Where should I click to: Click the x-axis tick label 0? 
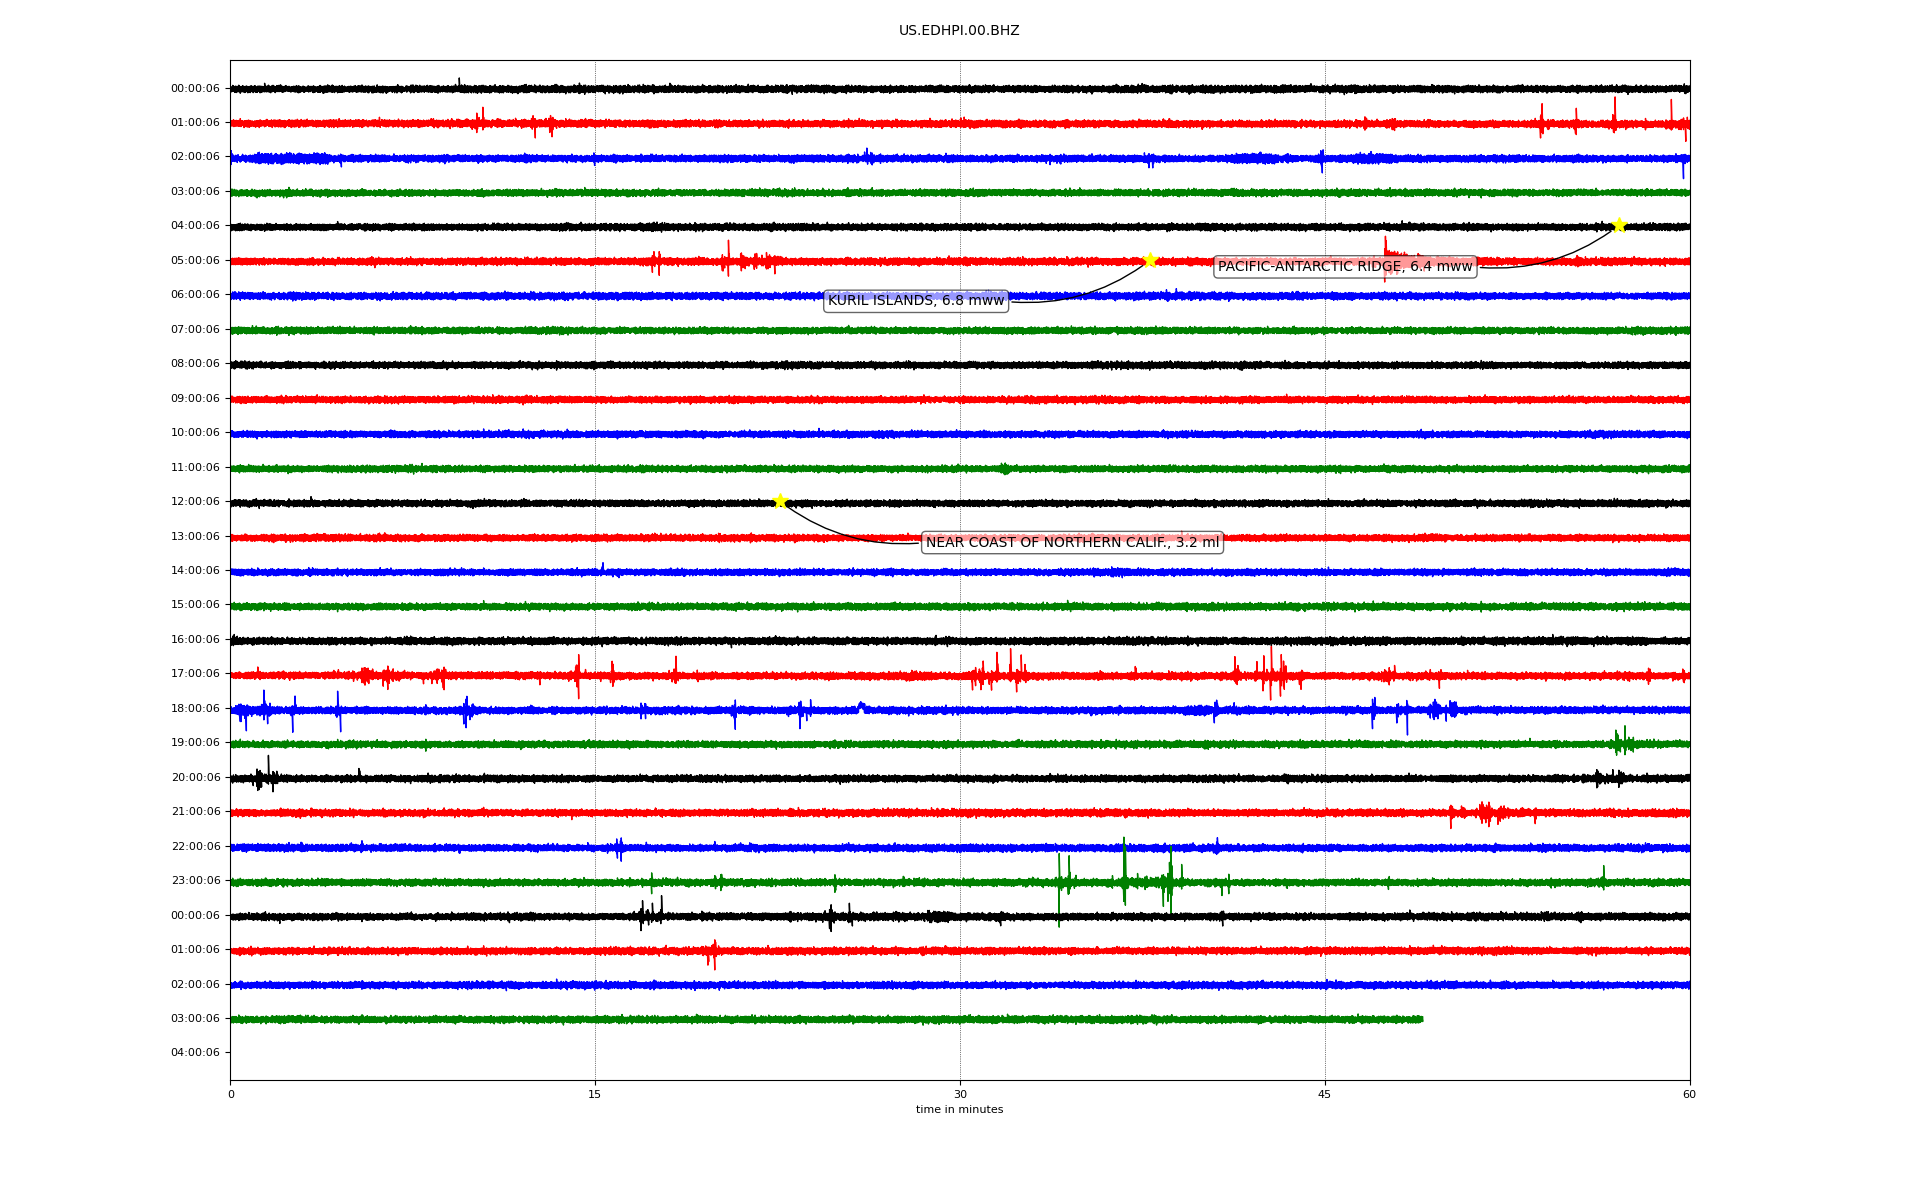tap(231, 1094)
